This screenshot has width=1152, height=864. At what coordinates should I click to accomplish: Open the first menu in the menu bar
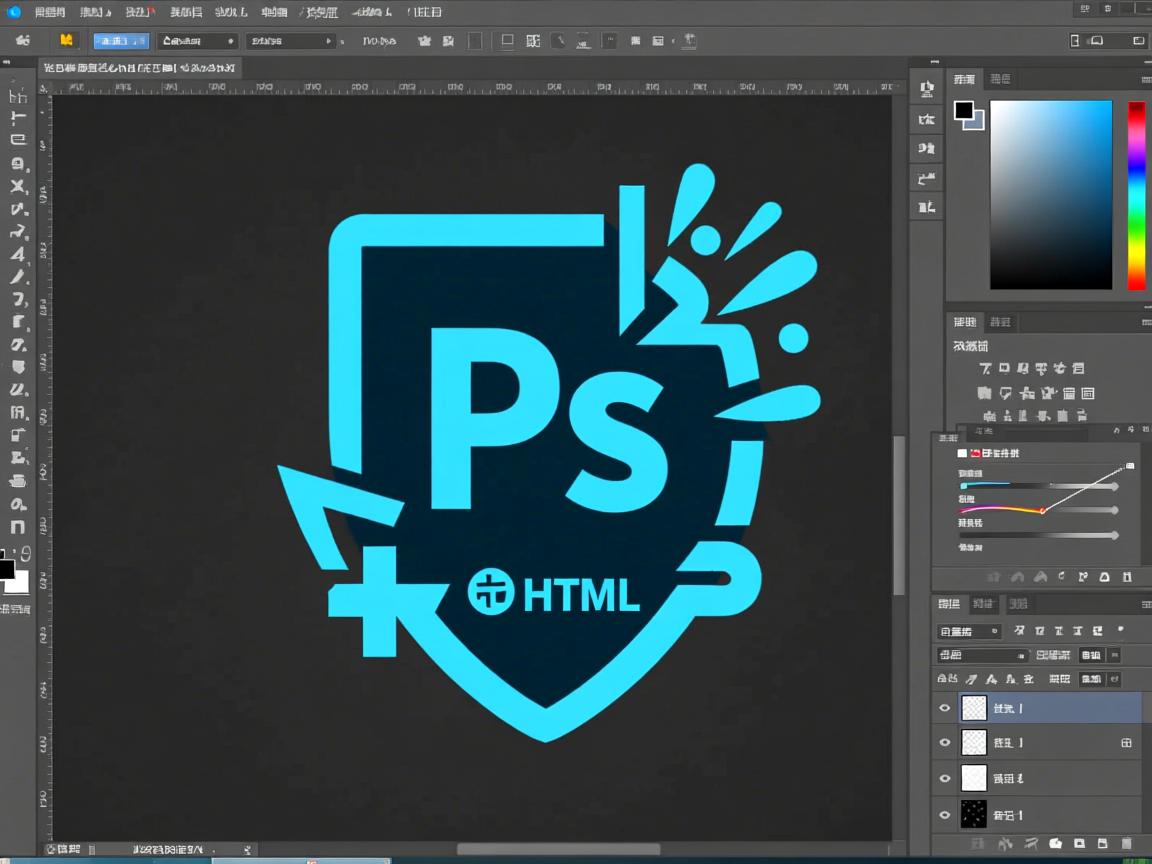pos(49,12)
